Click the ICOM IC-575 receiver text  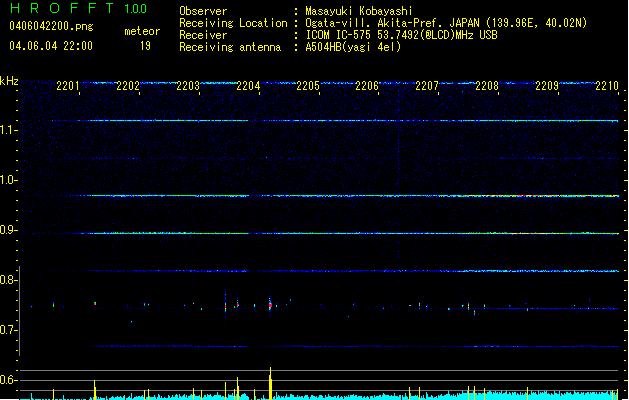click(402, 35)
